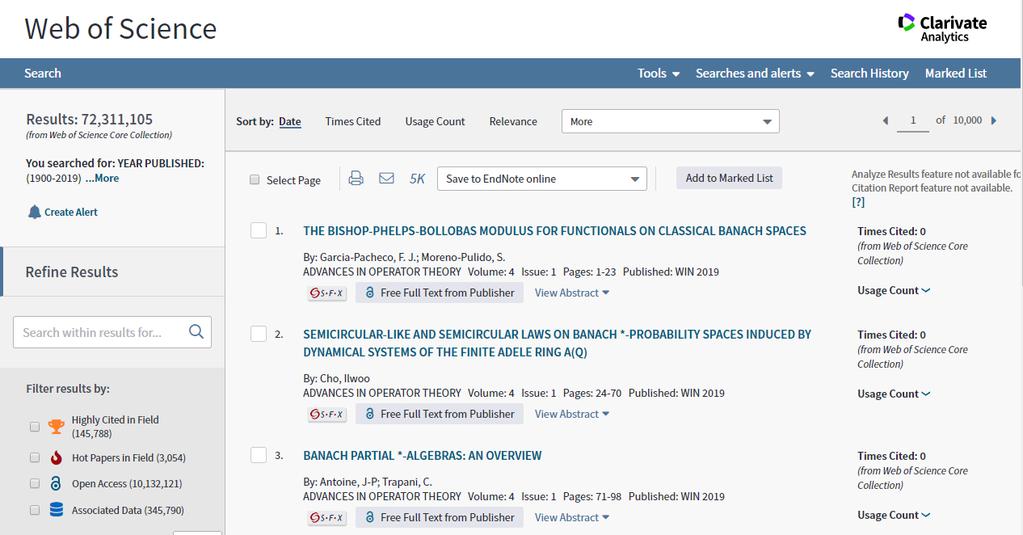The width and height of the screenshot is (1023, 535).
Task: Click the Clarivate Analytics logo
Action: [x=942, y=28]
